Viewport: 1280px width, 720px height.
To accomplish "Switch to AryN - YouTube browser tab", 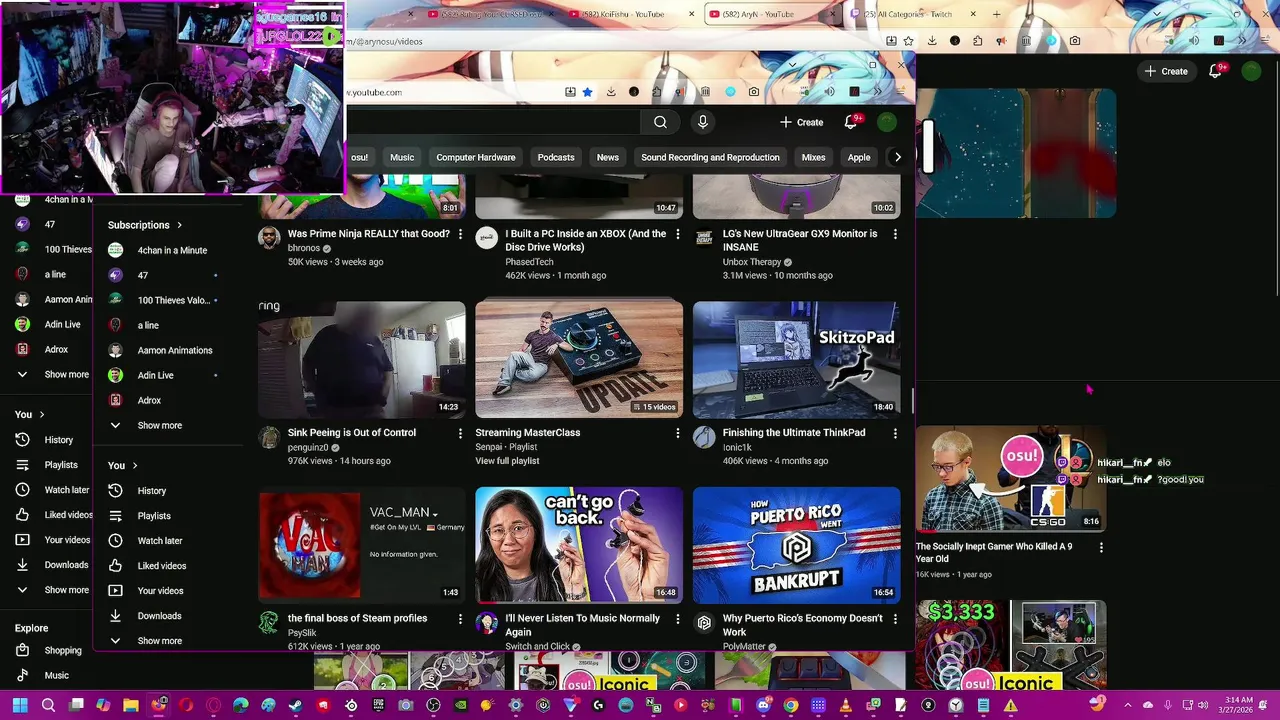I will click(767, 14).
